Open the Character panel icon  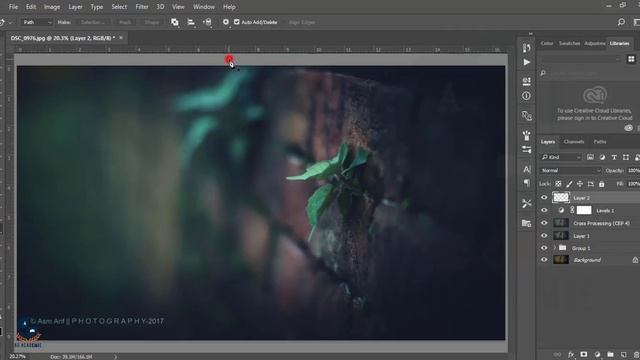tap(527, 169)
